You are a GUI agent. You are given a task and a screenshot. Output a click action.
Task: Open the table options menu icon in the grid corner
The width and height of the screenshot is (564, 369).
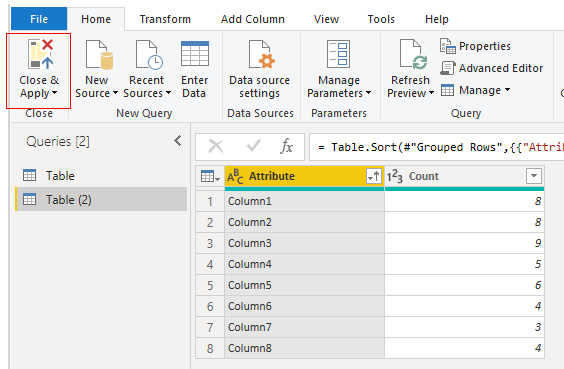(210, 177)
